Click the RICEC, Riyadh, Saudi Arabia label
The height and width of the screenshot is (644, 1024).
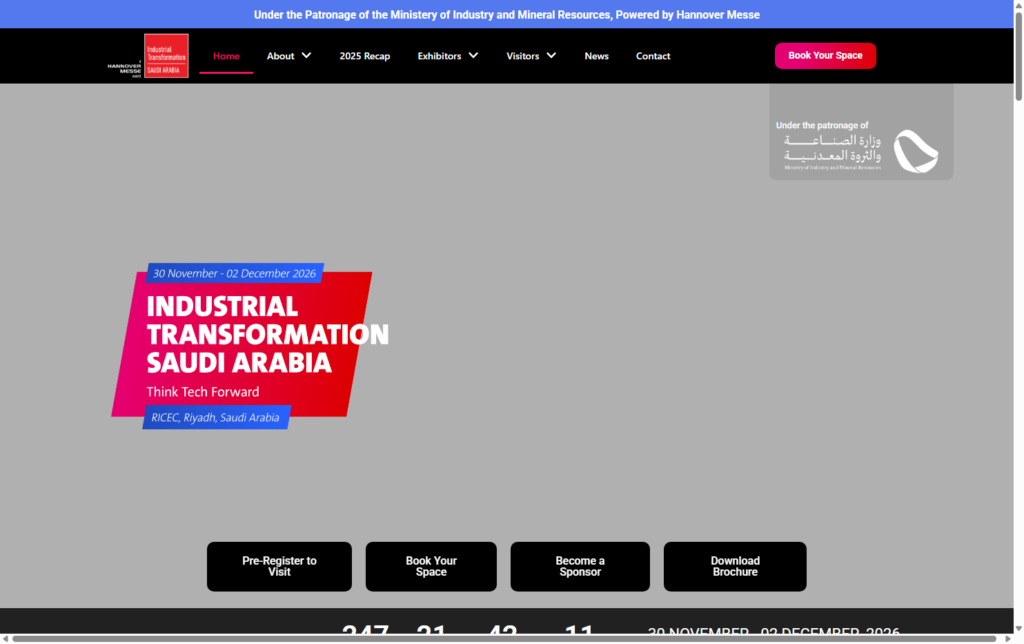point(216,417)
